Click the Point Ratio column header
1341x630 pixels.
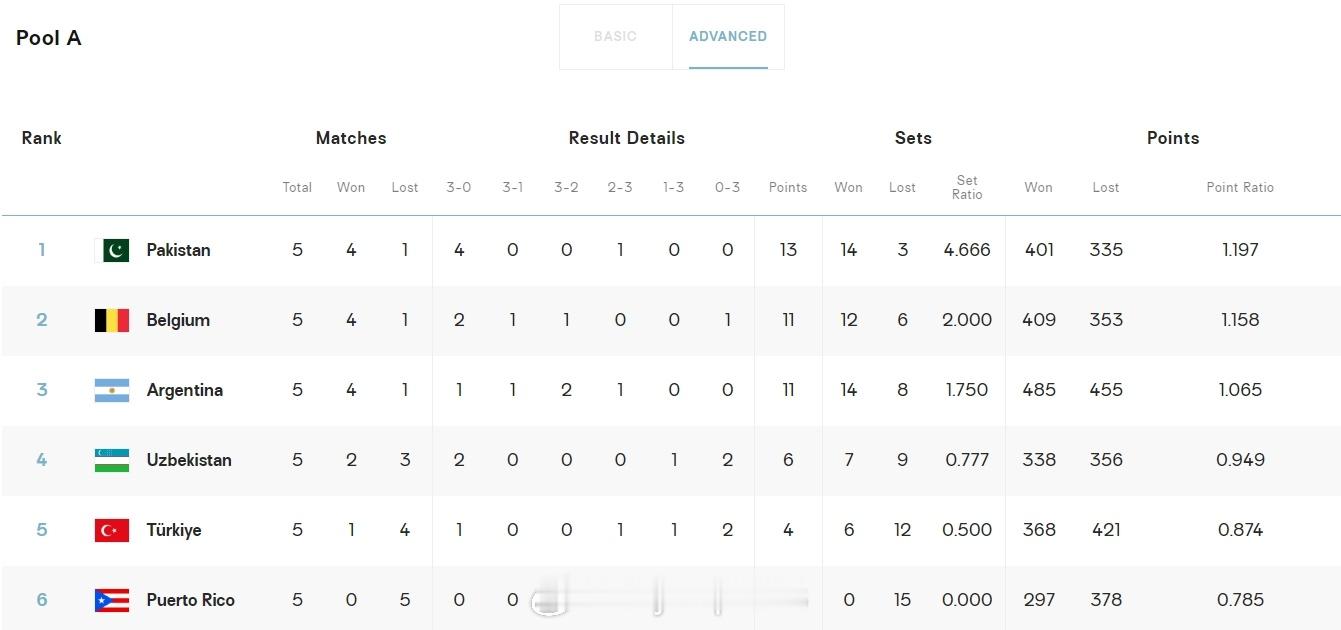1240,187
